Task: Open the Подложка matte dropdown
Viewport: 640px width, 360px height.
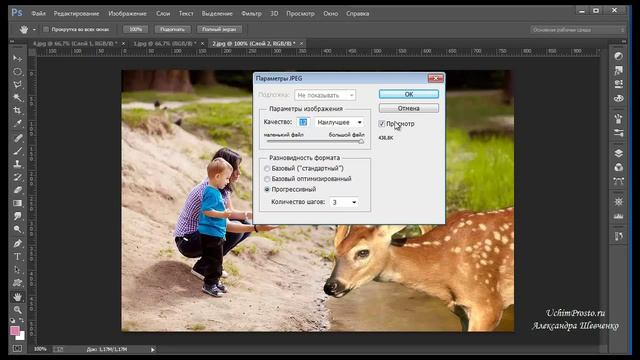Action: [325, 95]
